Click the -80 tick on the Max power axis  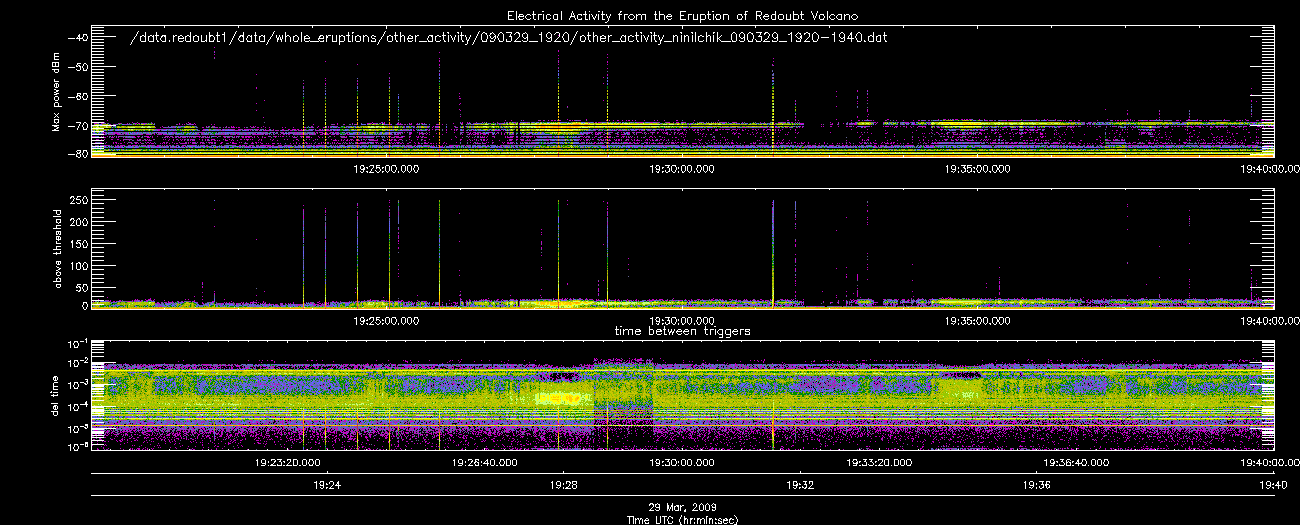pos(77,154)
